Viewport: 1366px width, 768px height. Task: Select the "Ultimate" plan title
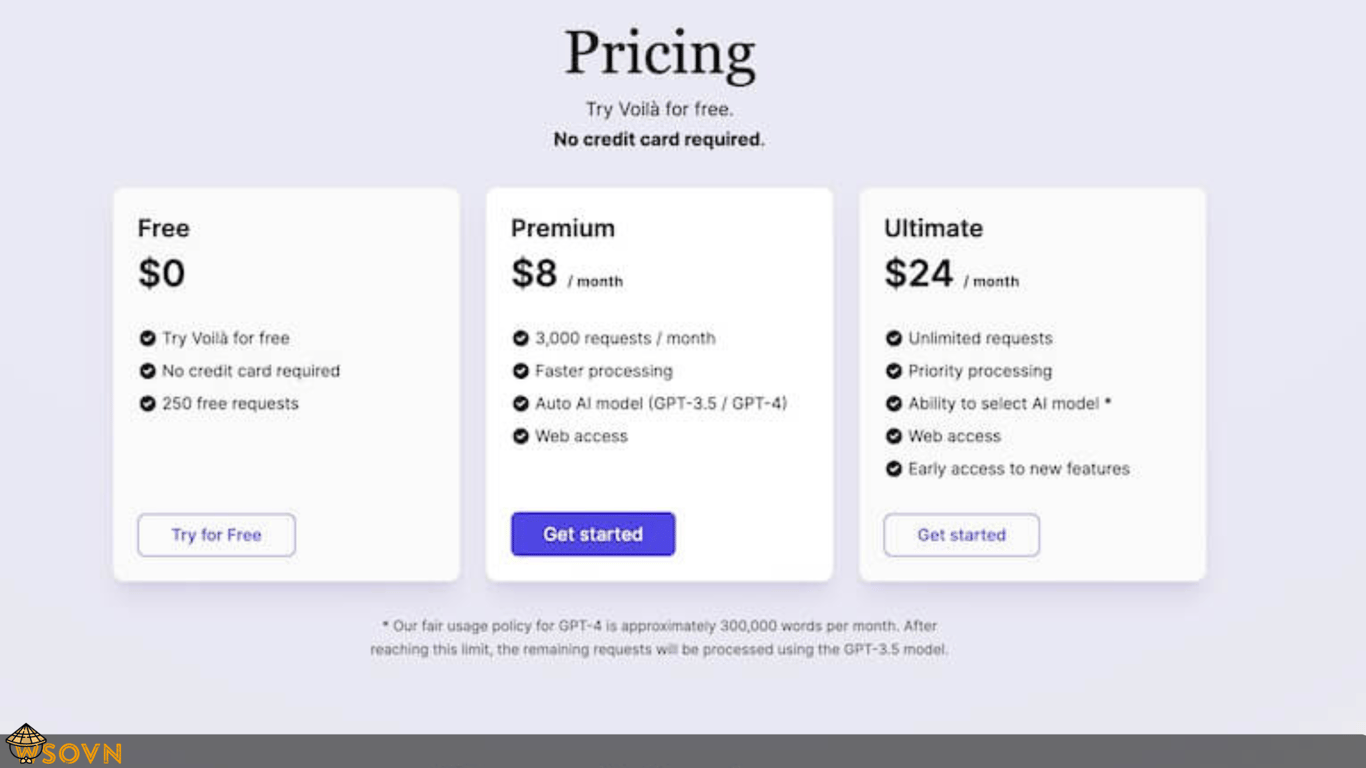pos(933,229)
